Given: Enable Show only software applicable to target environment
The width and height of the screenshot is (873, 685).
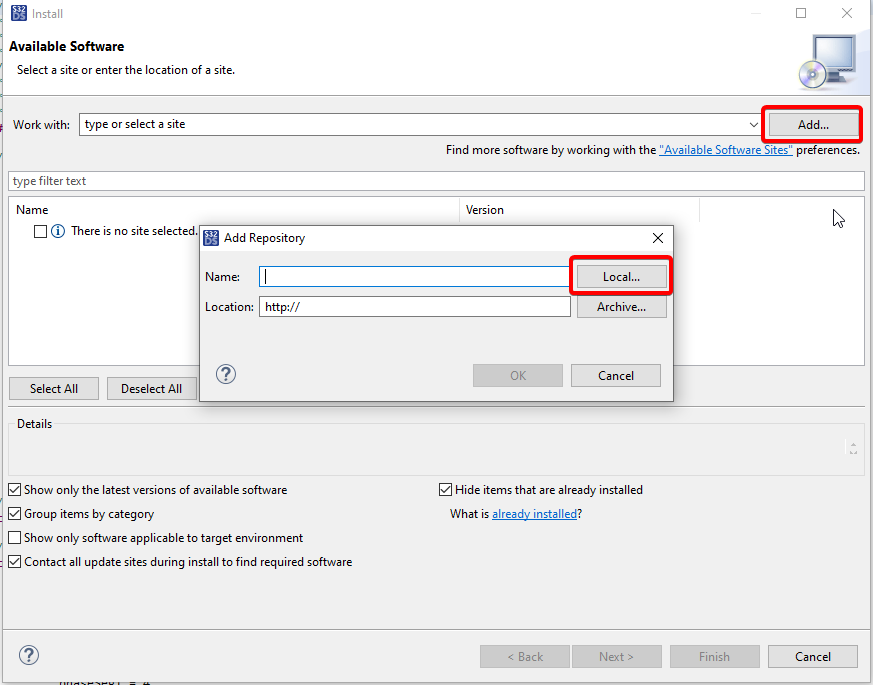Looking at the screenshot, I should click(14, 537).
